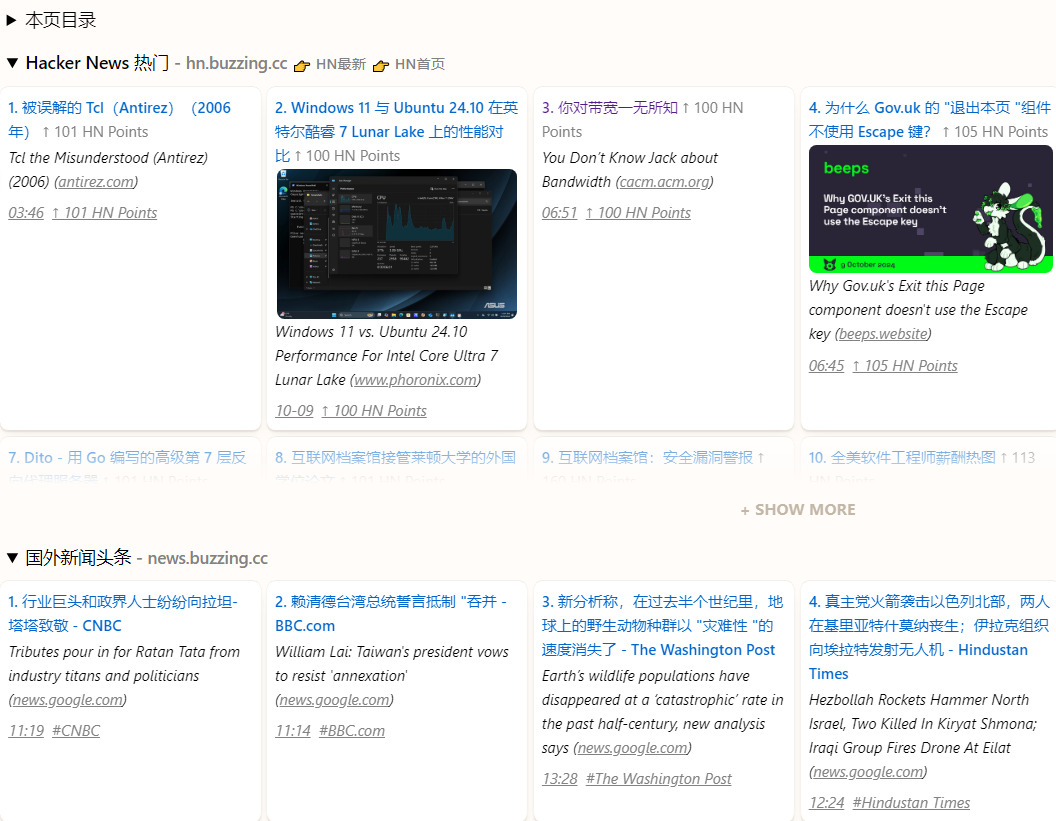This screenshot has height=821, width=1056.
Task: Open the #The Washington Post tag link
Action: (659, 779)
